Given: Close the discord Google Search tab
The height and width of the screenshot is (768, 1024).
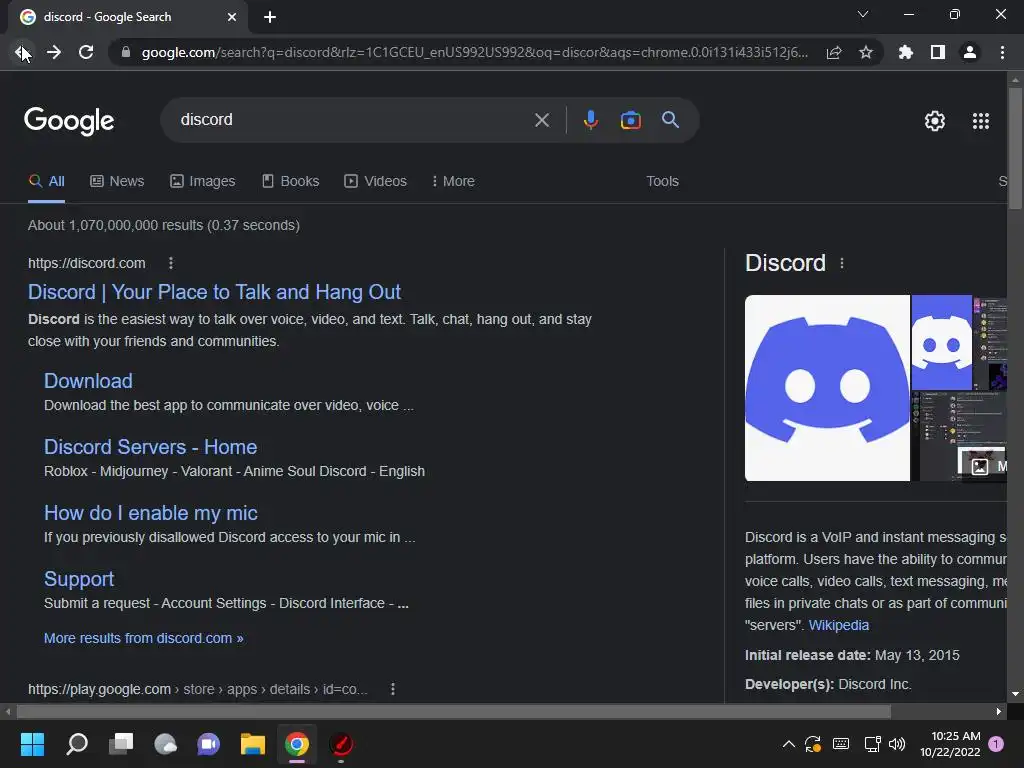Looking at the screenshot, I should [x=232, y=17].
